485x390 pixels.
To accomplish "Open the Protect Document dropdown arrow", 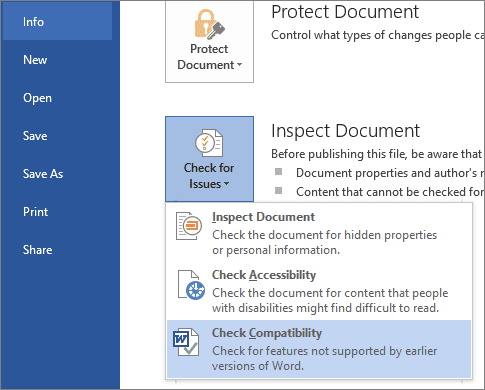I will tap(239, 65).
